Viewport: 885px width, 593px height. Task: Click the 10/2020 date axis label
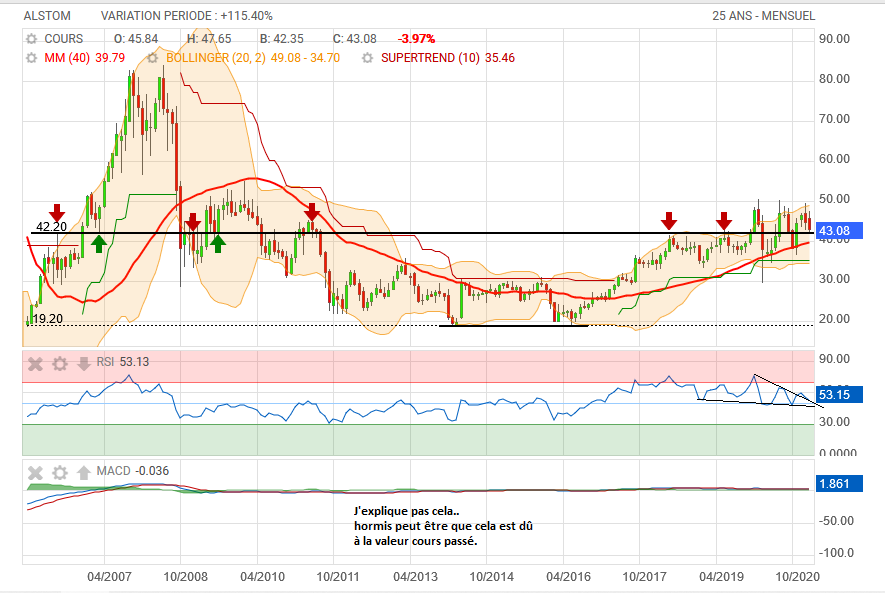pos(798,577)
